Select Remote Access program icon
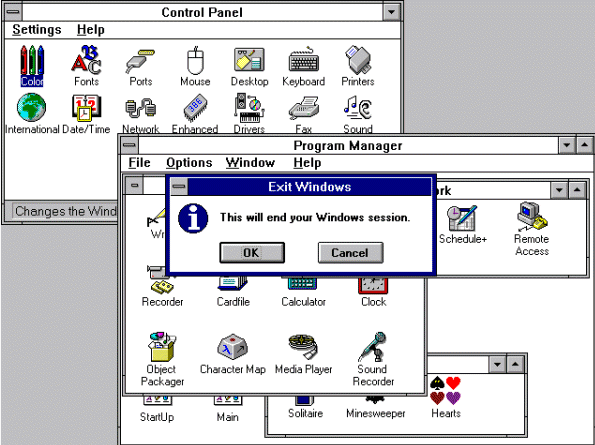The image size is (595, 445). coord(532,228)
